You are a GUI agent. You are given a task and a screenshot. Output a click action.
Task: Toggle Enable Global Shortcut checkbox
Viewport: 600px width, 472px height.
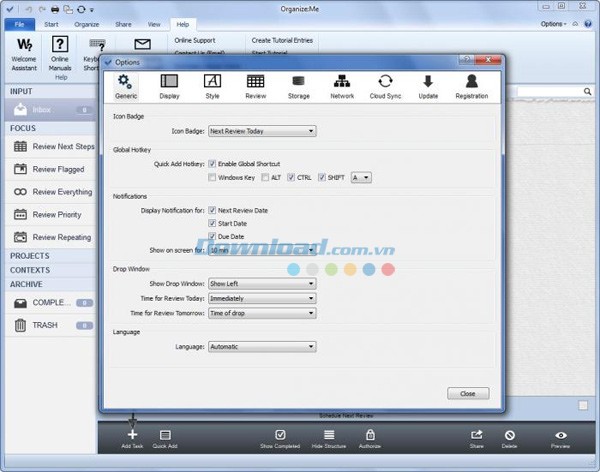[x=212, y=163]
